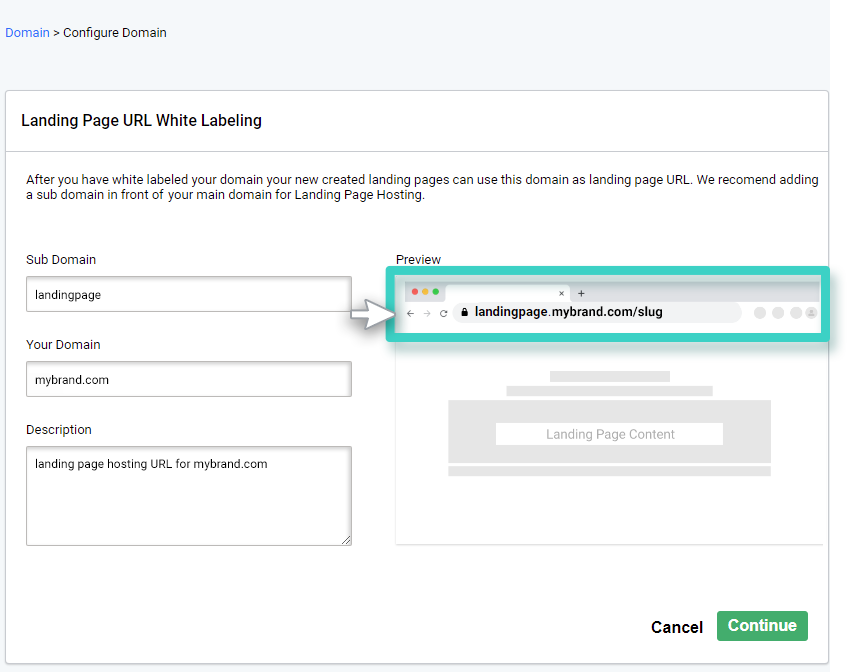Click the forward arrow in preview browser
The height and width of the screenshot is (672, 847).
tap(427, 313)
